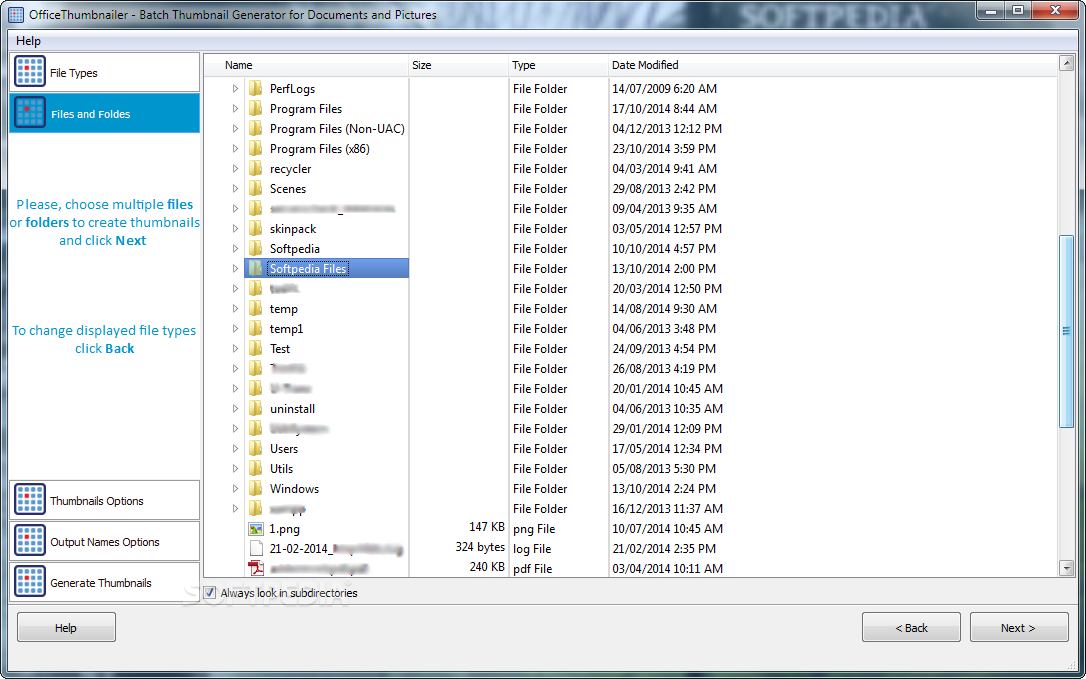The width and height of the screenshot is (1086, 679).
Task: Toggle Always look in subdirectories checkbox
Action: 210,593
